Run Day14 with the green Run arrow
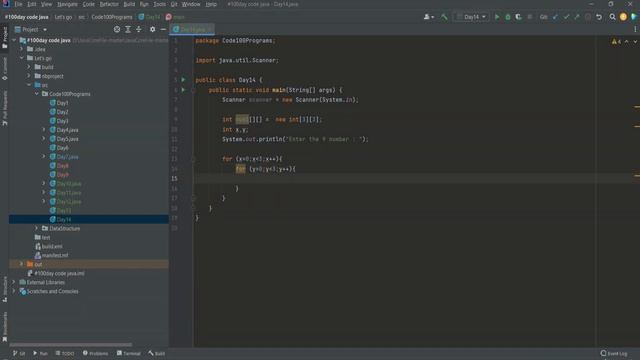This screenshot has width=640, height=360. click(497, 17)
